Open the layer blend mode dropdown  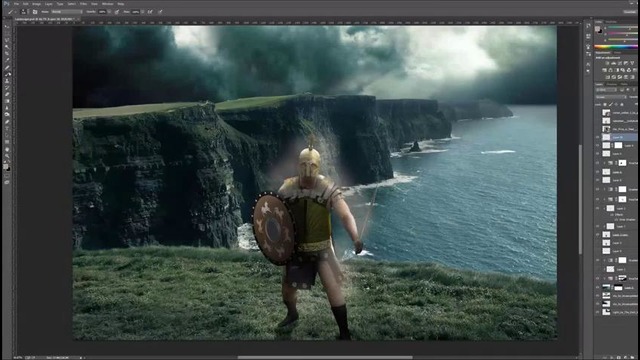[611, 97]
